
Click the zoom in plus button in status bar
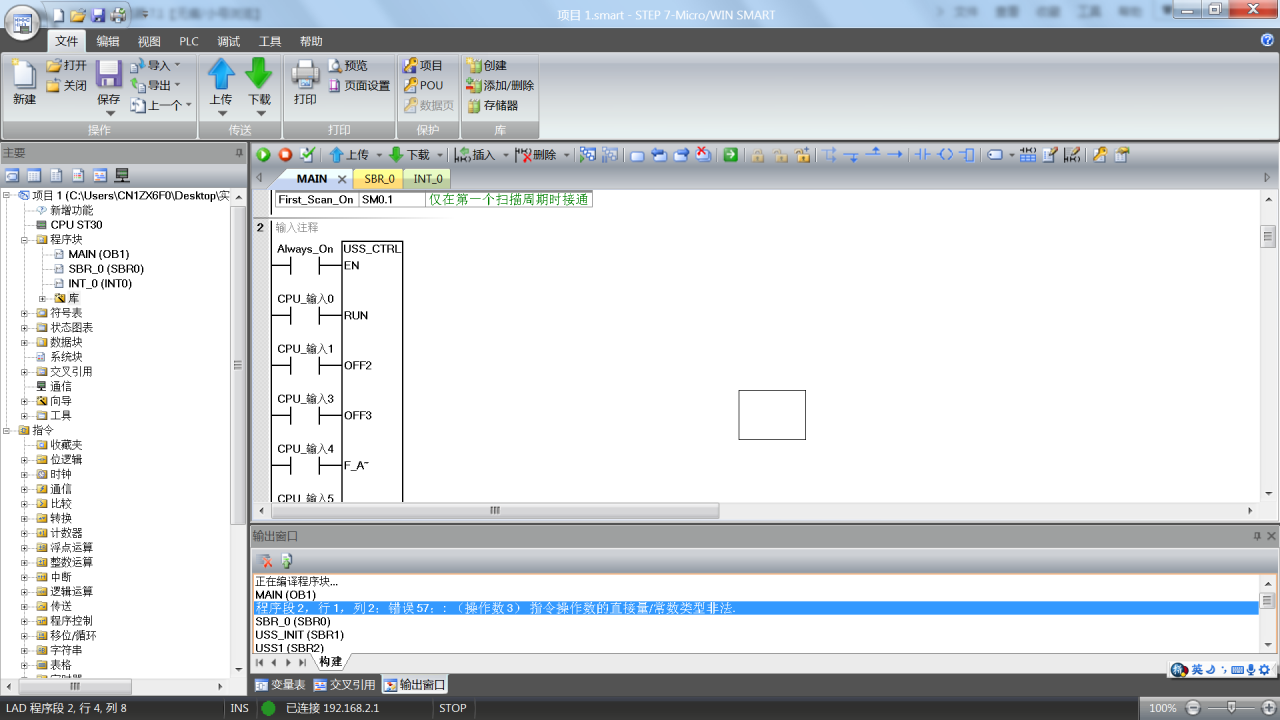click(1268, 707)
